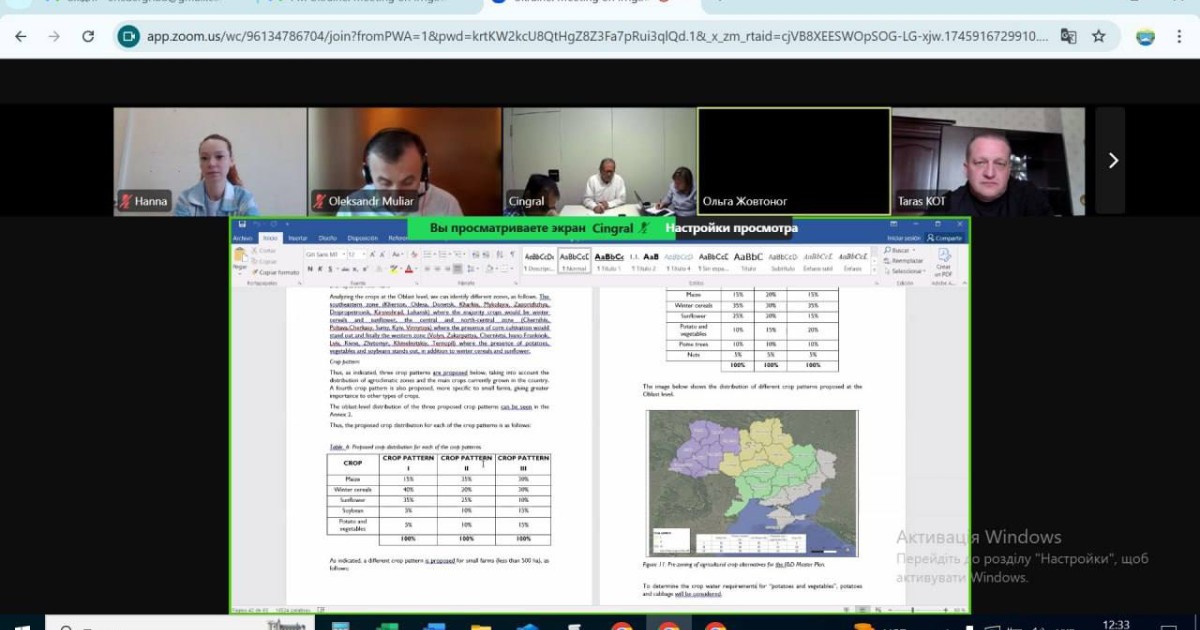Click the Zoom meeting address bar URL
The height and width of the screenshot is (630, 1200).
[597, 37]
